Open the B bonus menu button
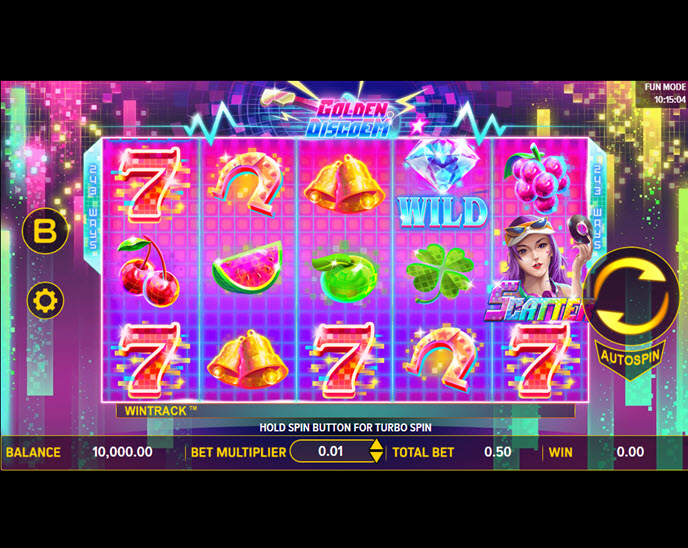The height and width of the screenshot is (548, 688). coord(45,231)
